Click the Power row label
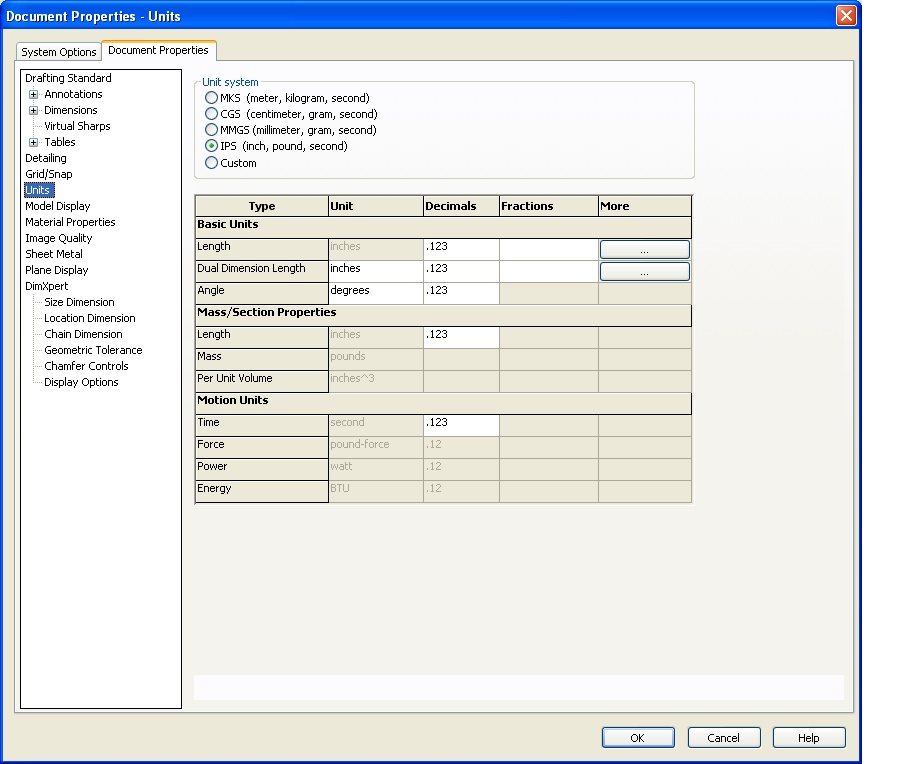Screen dimensions: 924x764 point(262,469)
